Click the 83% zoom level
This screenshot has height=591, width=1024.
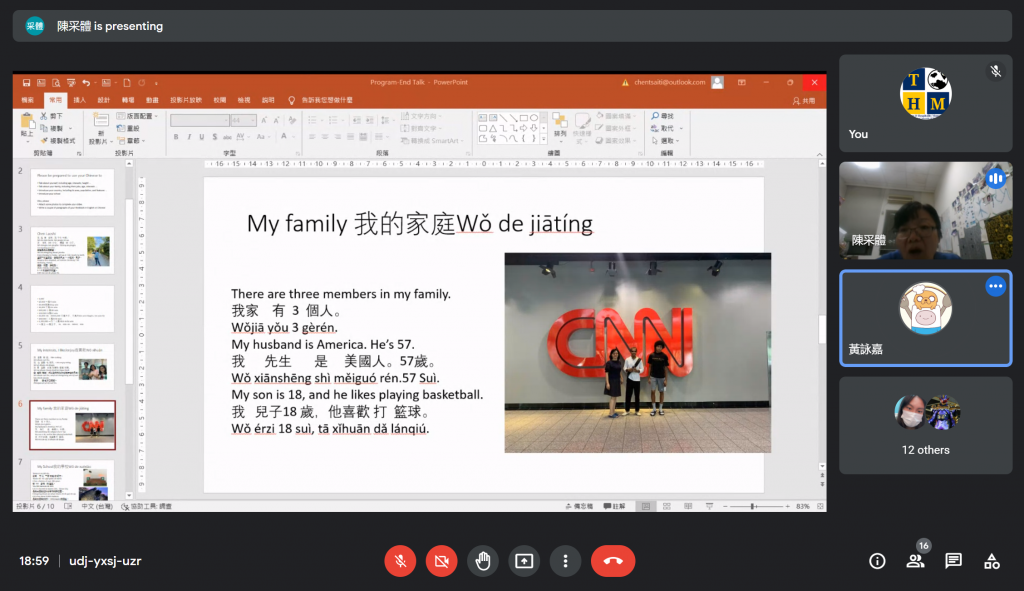coord(803,506)
